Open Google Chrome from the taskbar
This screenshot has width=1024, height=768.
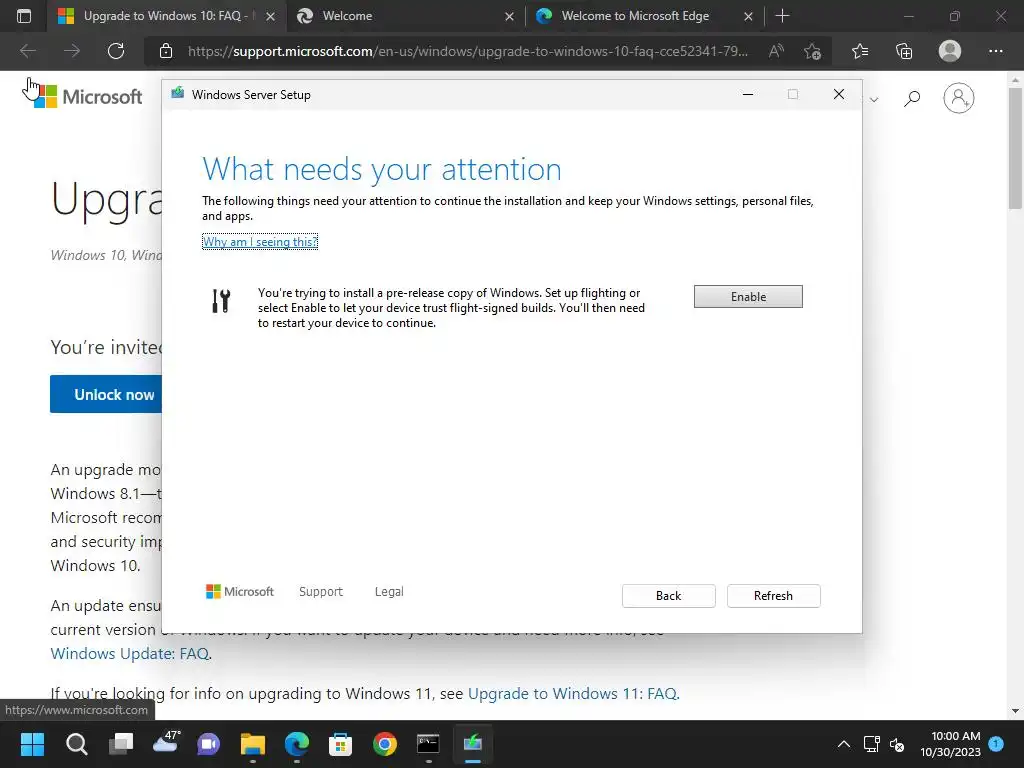385,744
